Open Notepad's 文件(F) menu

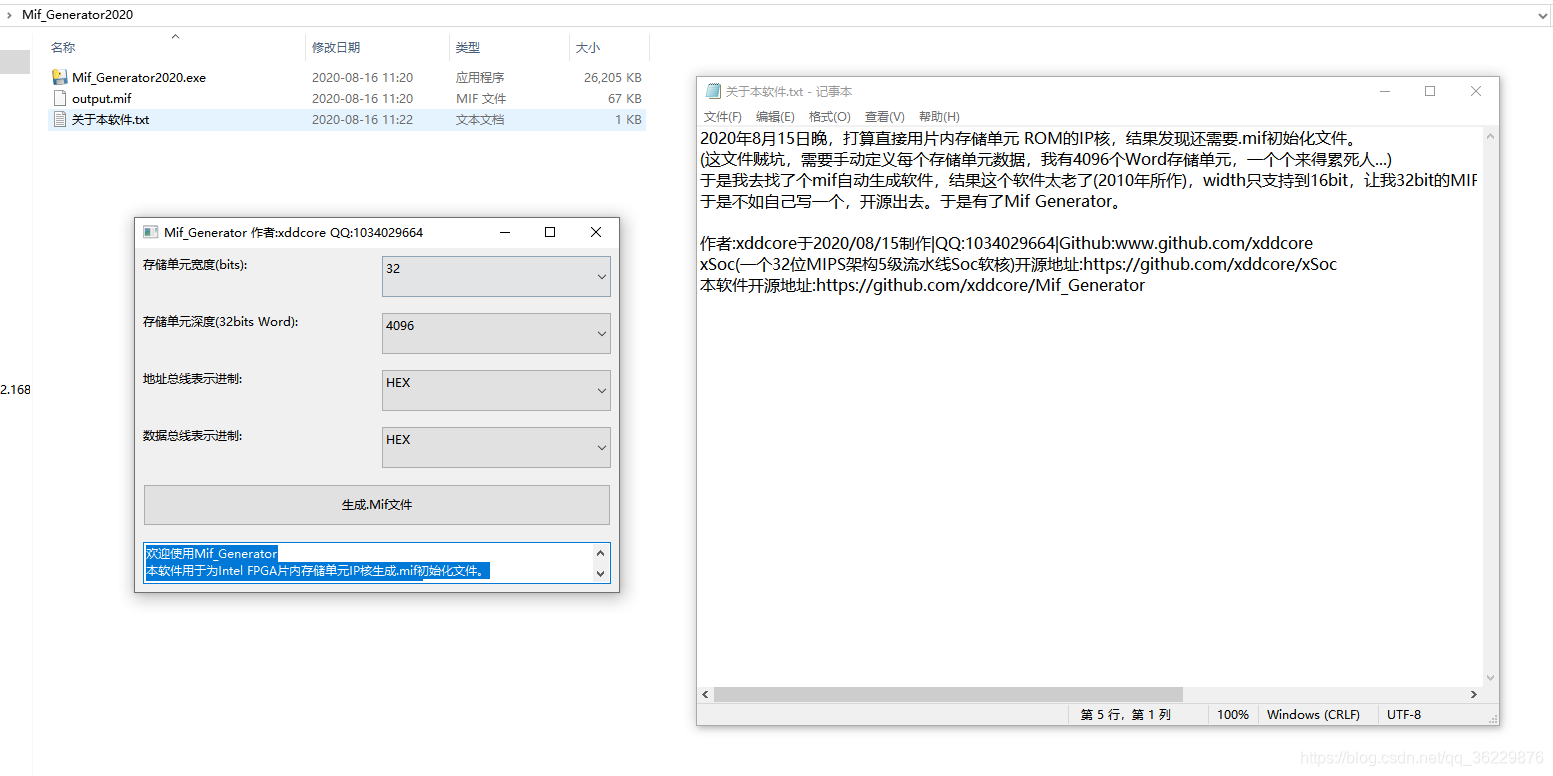pyautogui.click(x=723, y=116)
